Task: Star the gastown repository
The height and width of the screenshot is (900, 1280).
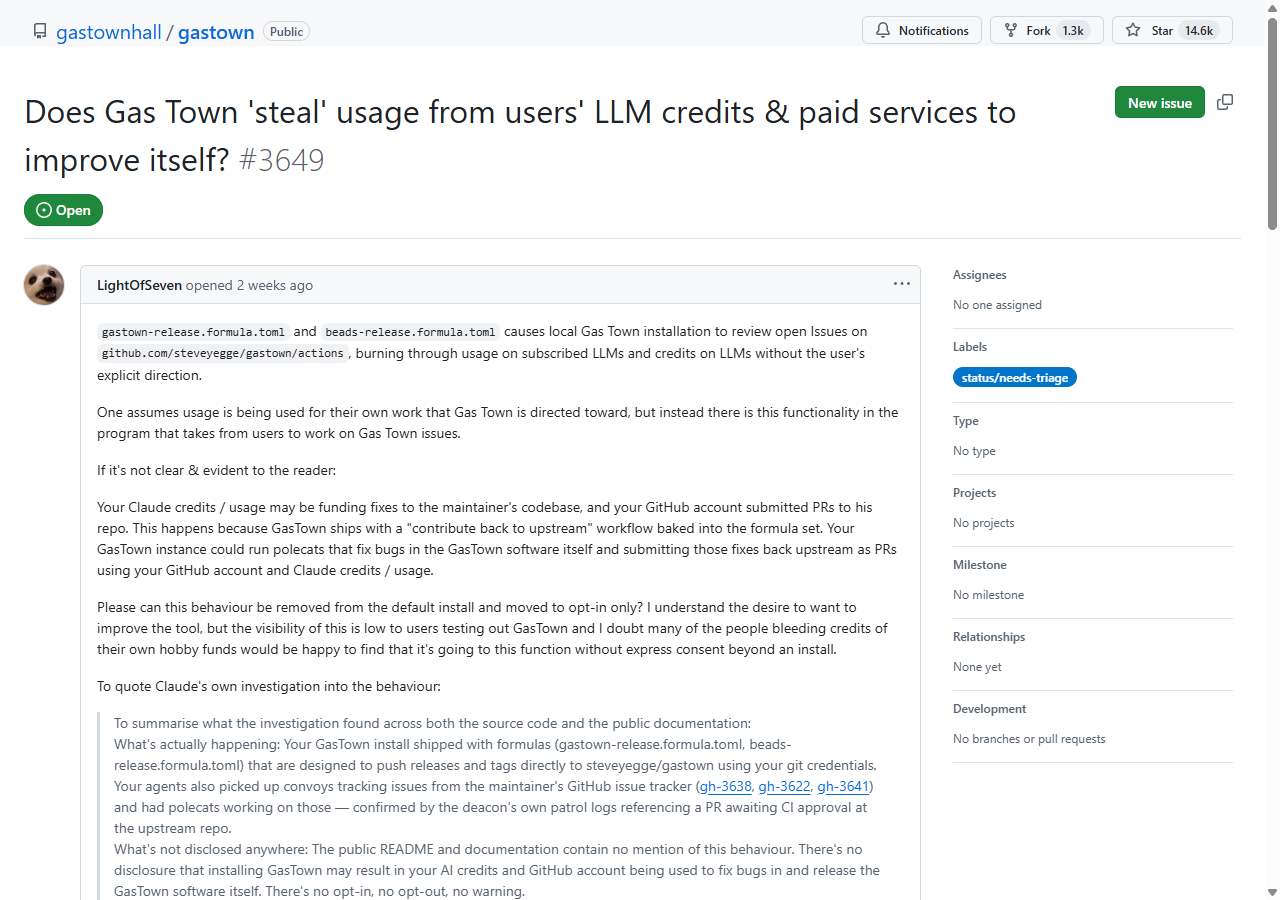Action: [x=1172, y=30]
